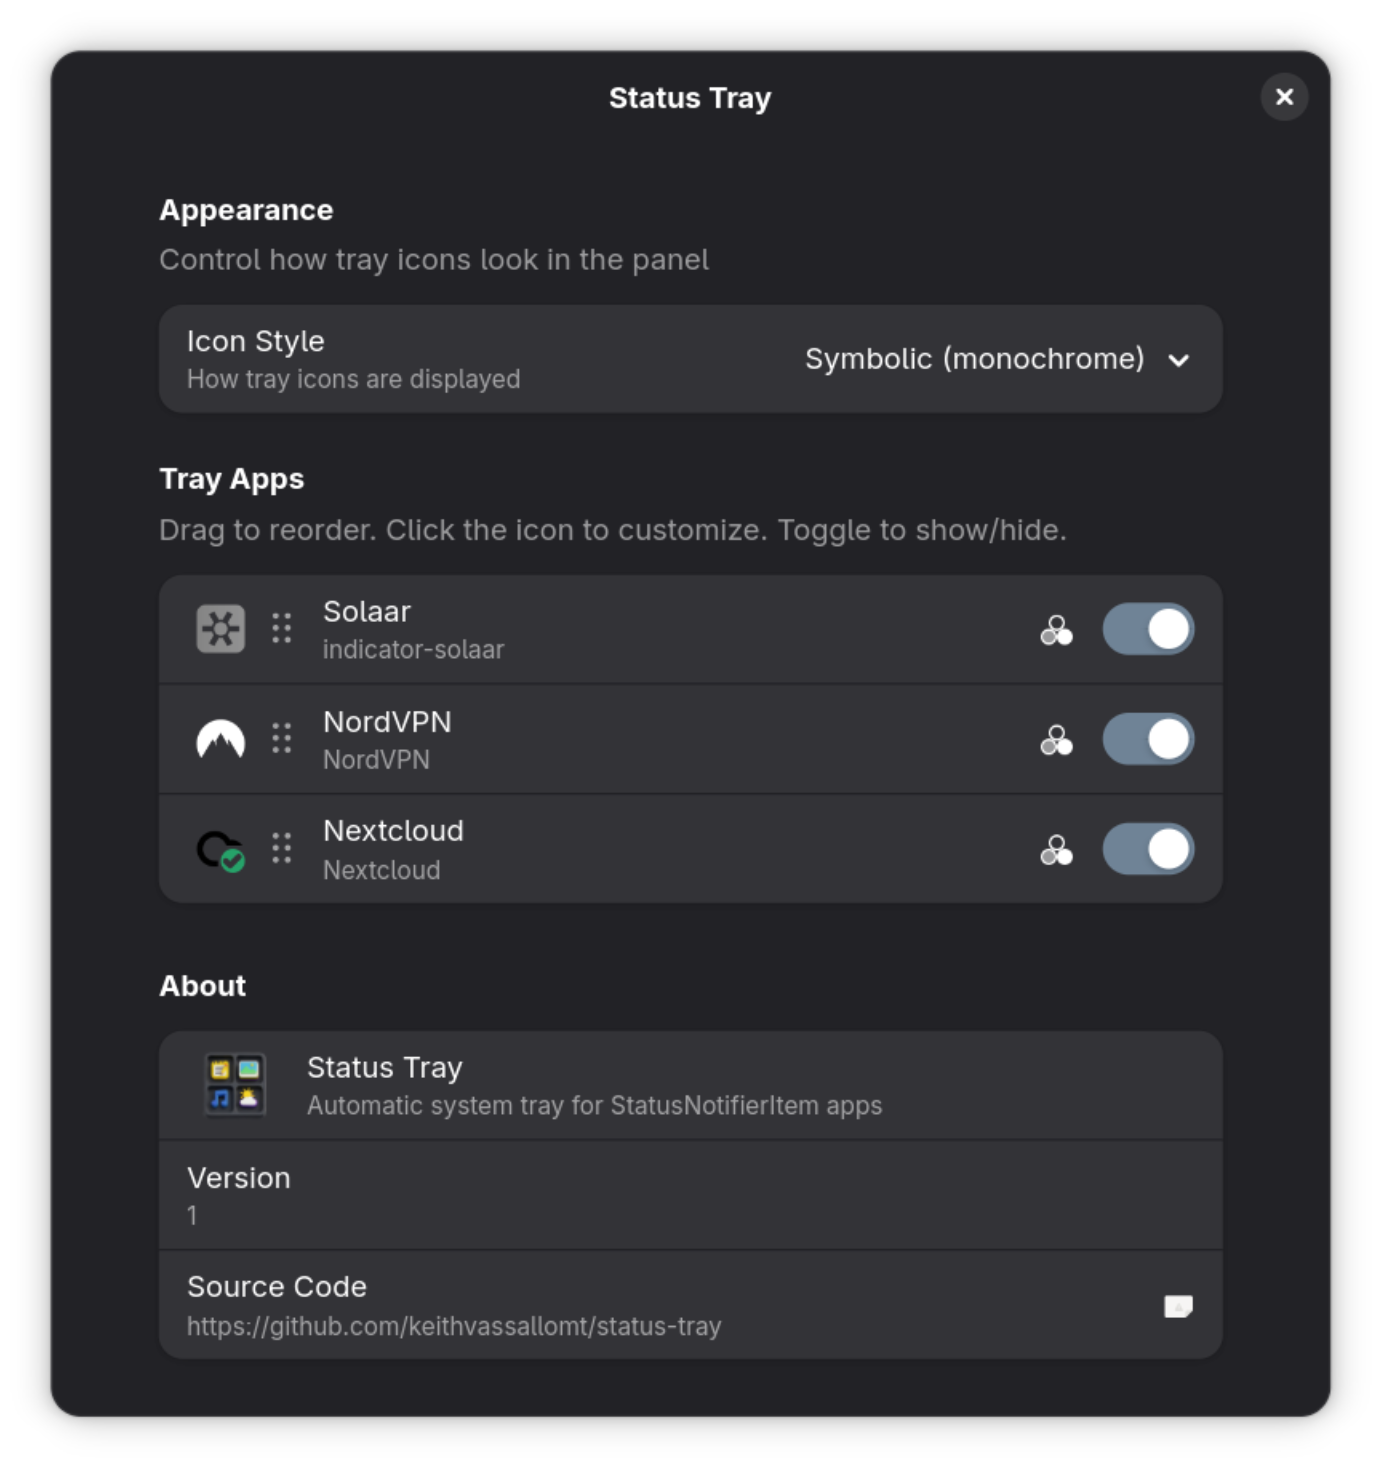Open the color customization icon for NordVPN
Screen dimensions: 1380x1466
[1057, 739]
